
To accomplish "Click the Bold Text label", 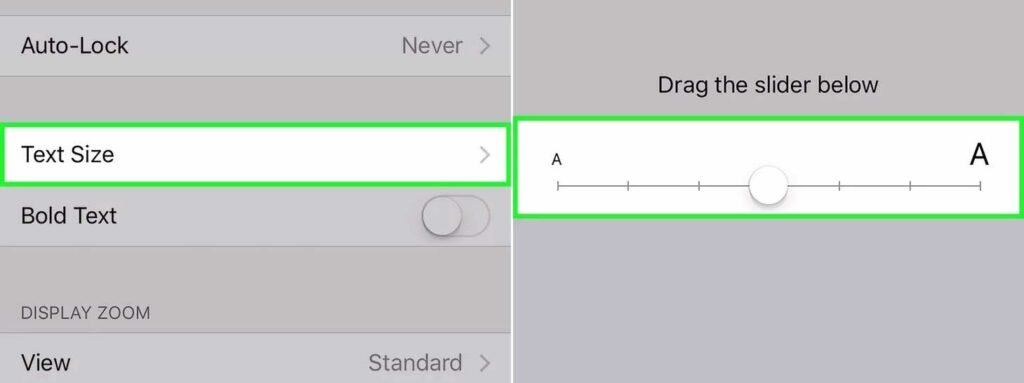I will click(x=69, y=216).
